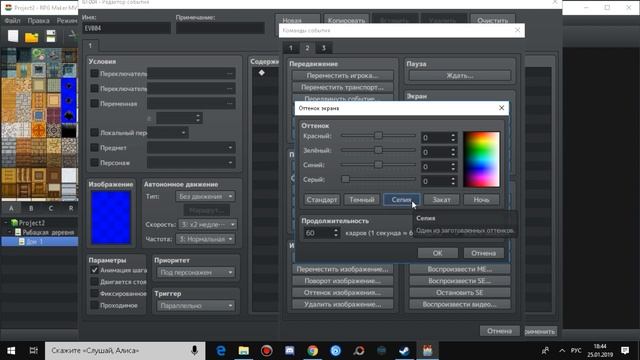Toggle second Переключатель condition checkbox

point(94,88)
